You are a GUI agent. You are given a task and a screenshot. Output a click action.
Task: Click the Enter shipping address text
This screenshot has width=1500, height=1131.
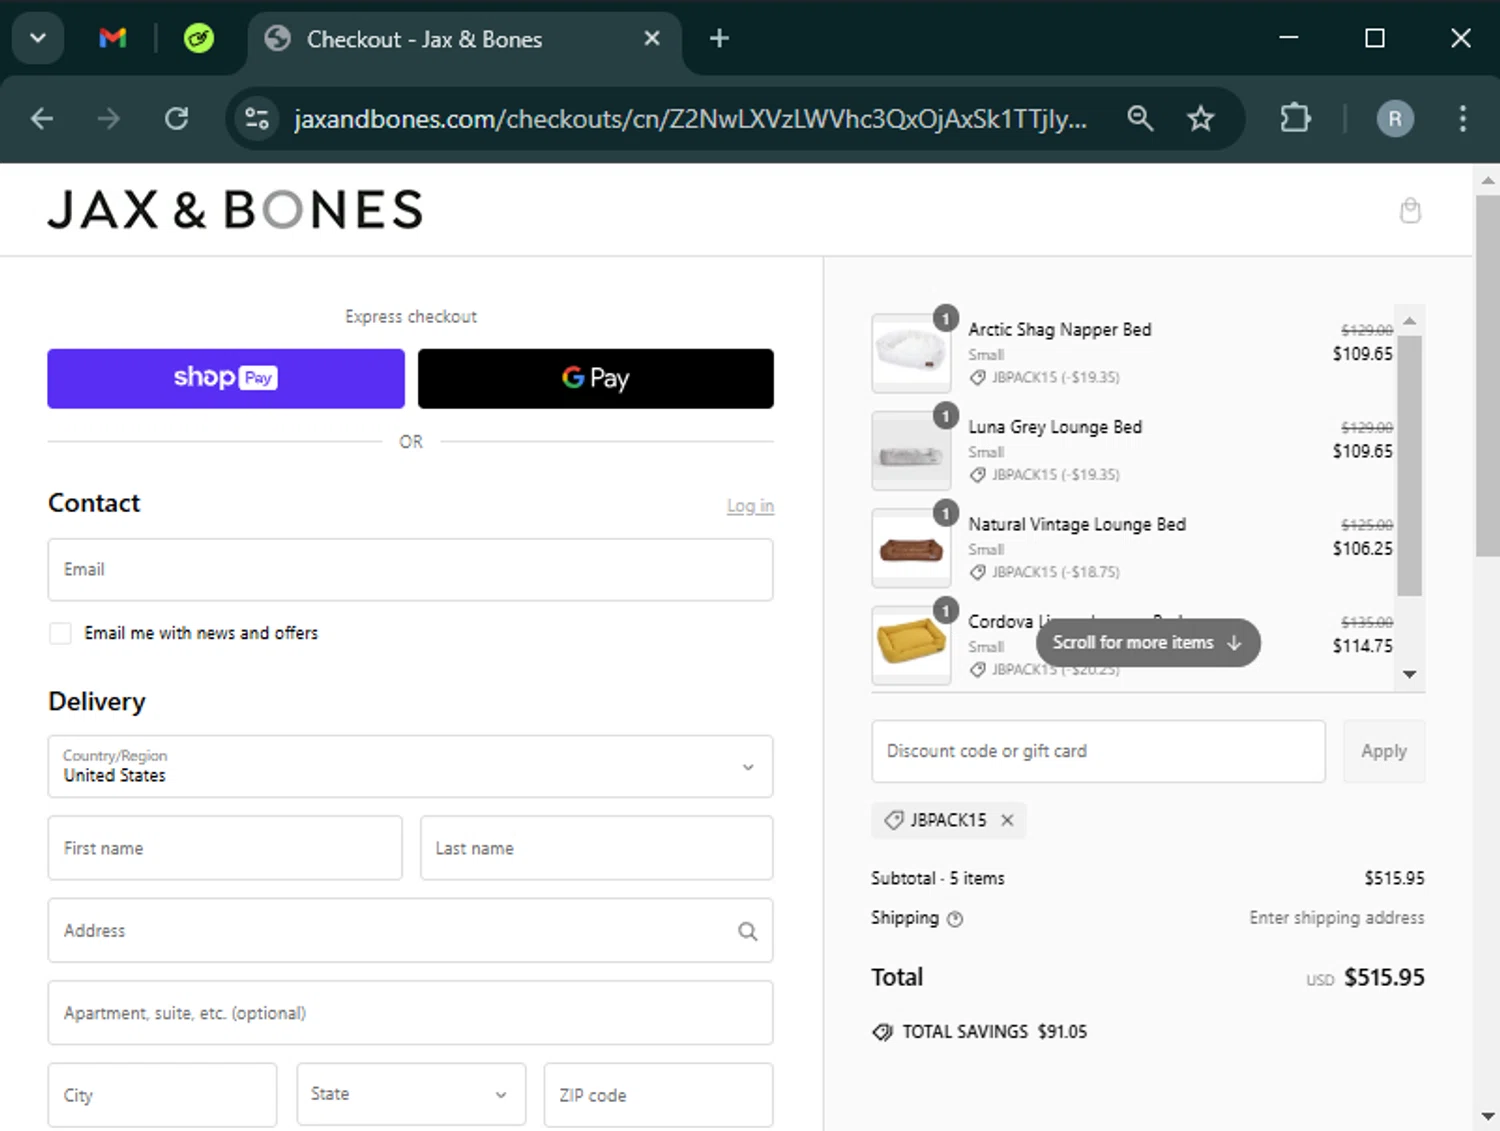[x=1337, y=918]
